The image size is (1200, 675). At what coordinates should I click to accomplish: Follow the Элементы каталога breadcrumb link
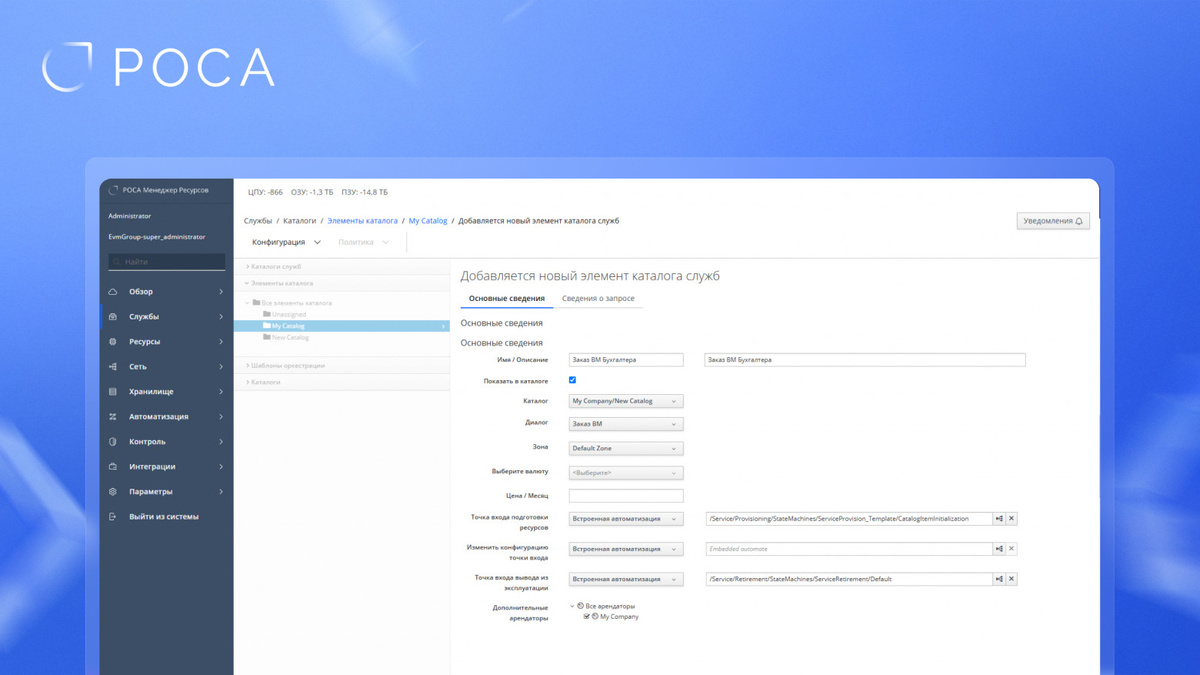(362, 221)
